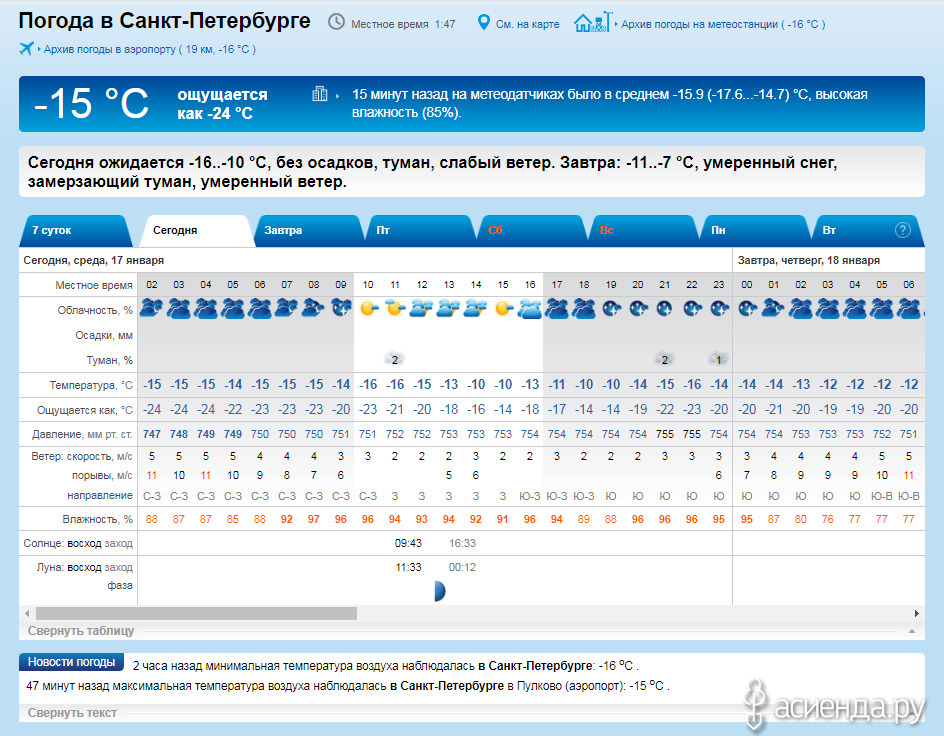Viewport: 944px width, 736px height.
Task: Click the ощущается как -24 °C text
Action: coord(222,104)
